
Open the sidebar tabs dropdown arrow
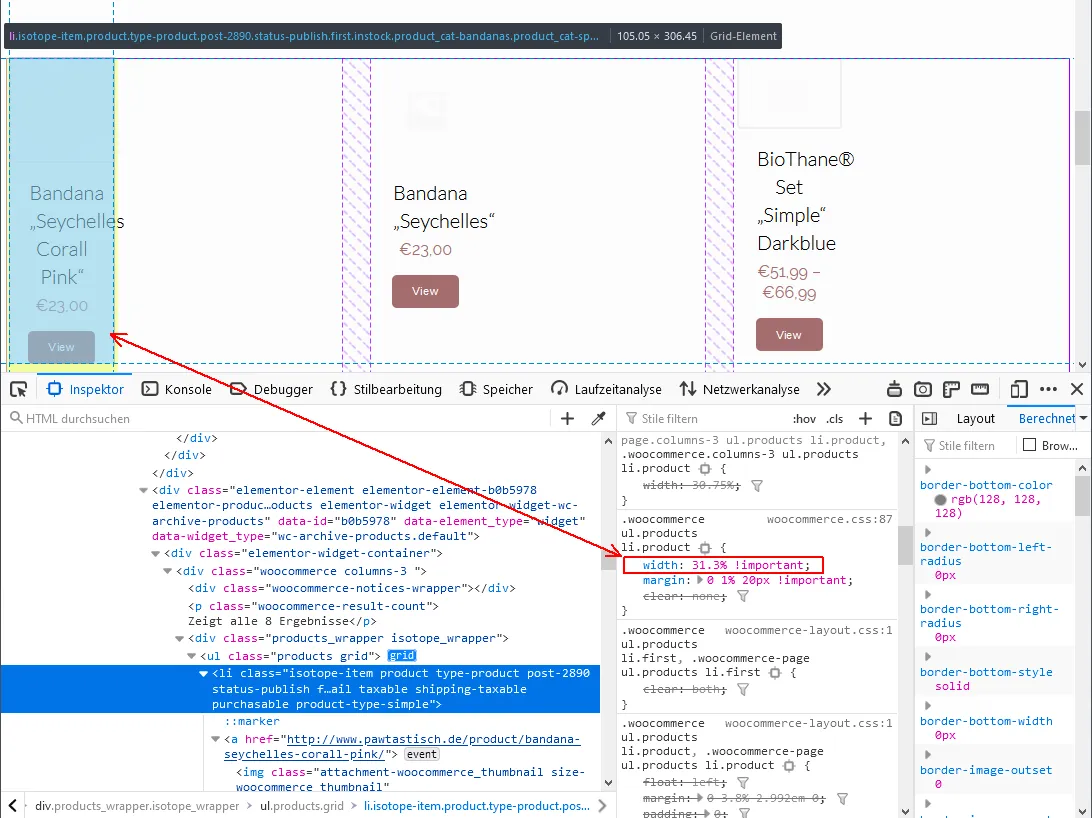click(1084, 418)
